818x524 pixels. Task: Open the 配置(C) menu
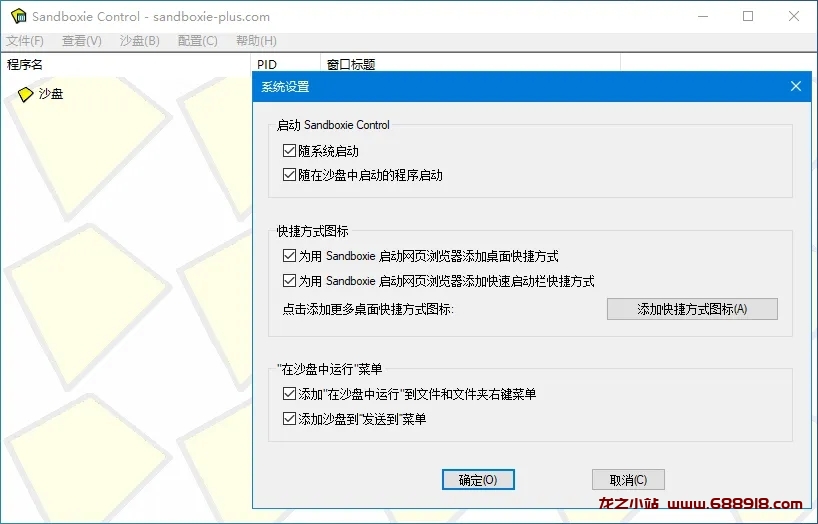click(x=197, y=41)
